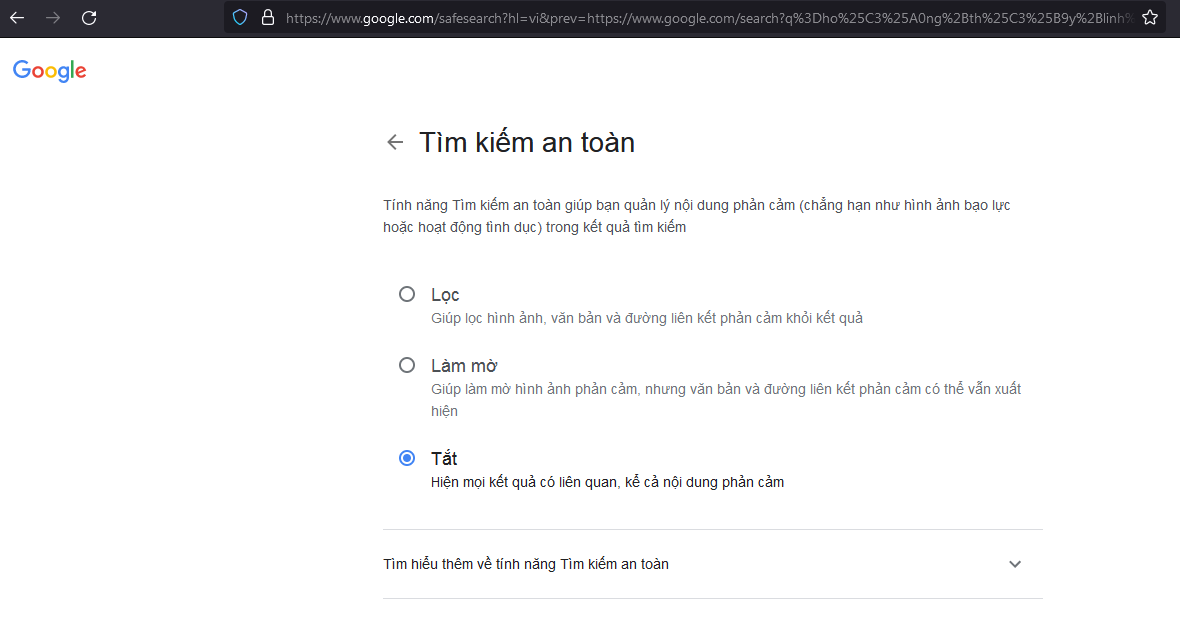Viewport: 1180px width, 620px height.
Task: Select the Tắt option to disable SafeSearch
Action: pyautogui.click(x=407, y=458)
